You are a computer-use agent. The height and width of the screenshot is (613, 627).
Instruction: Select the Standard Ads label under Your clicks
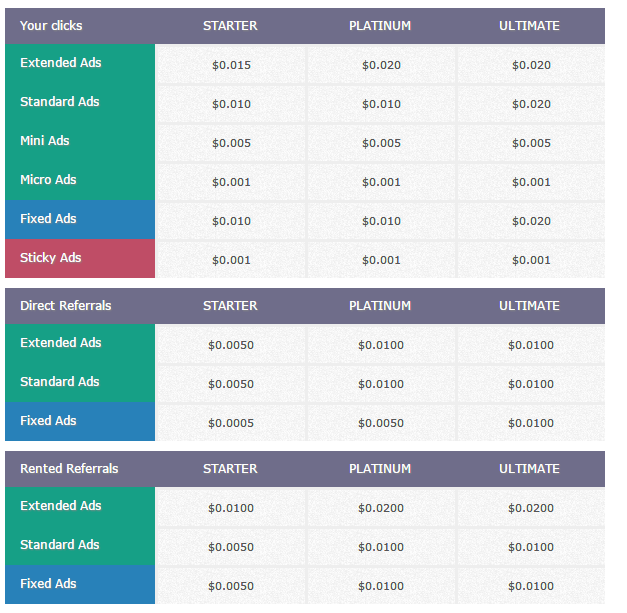[x=60, y=102]
